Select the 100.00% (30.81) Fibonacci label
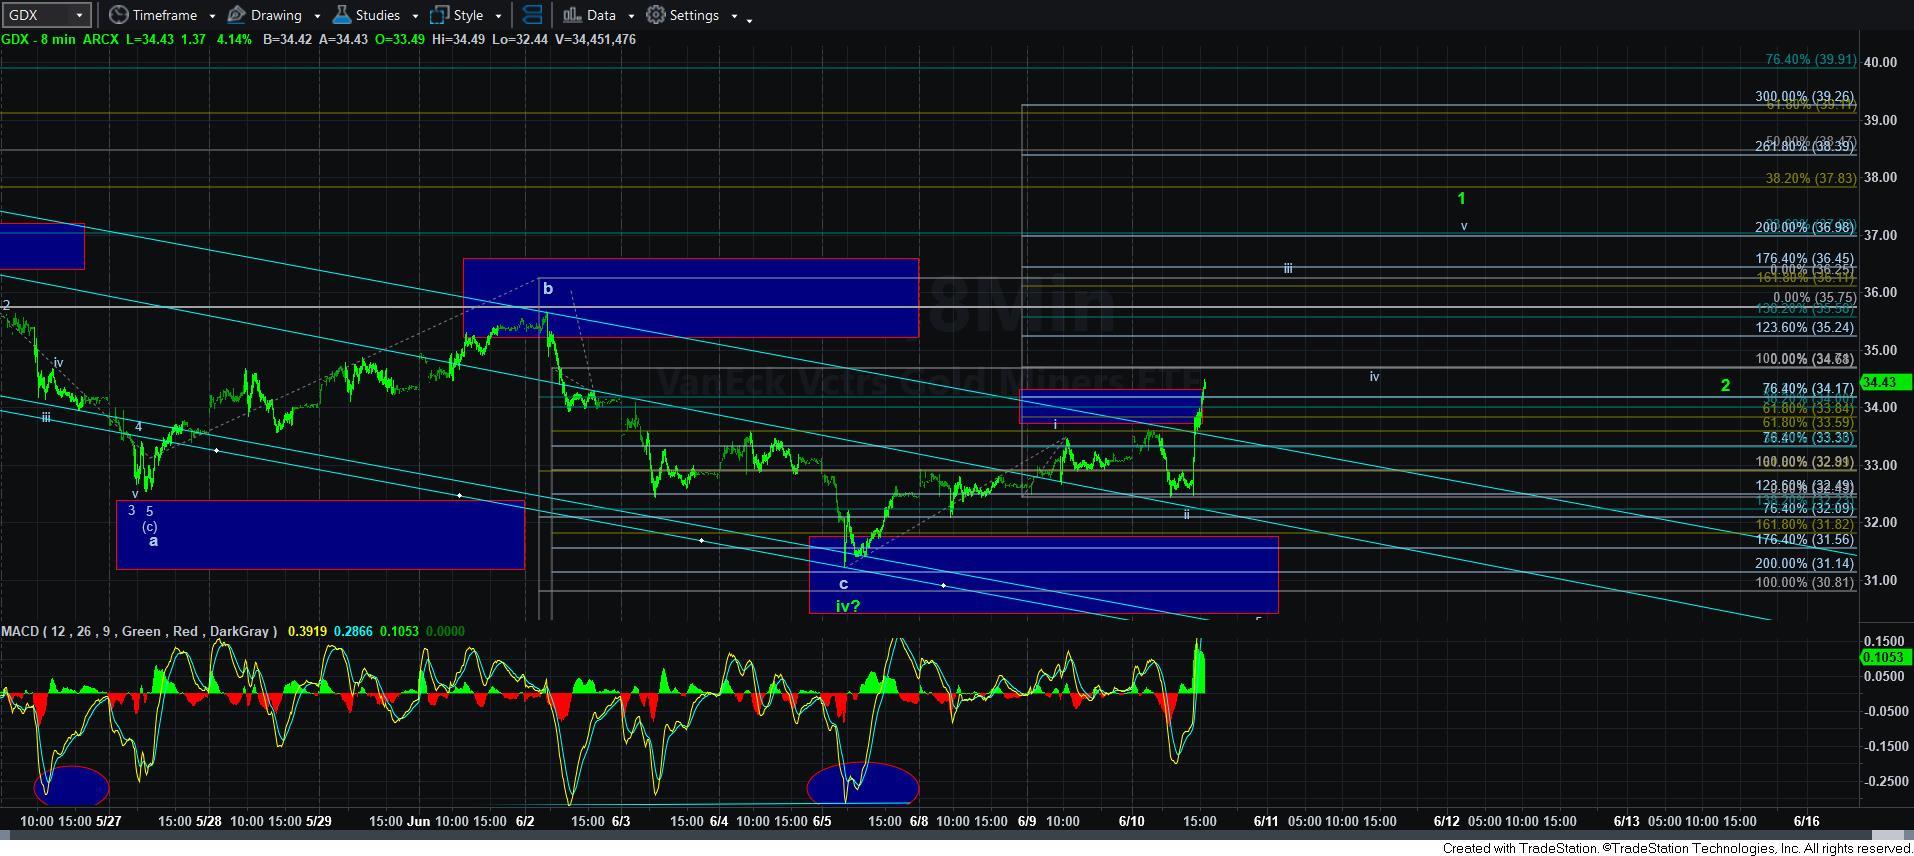1914x856 pixels. click(1805, 582)
